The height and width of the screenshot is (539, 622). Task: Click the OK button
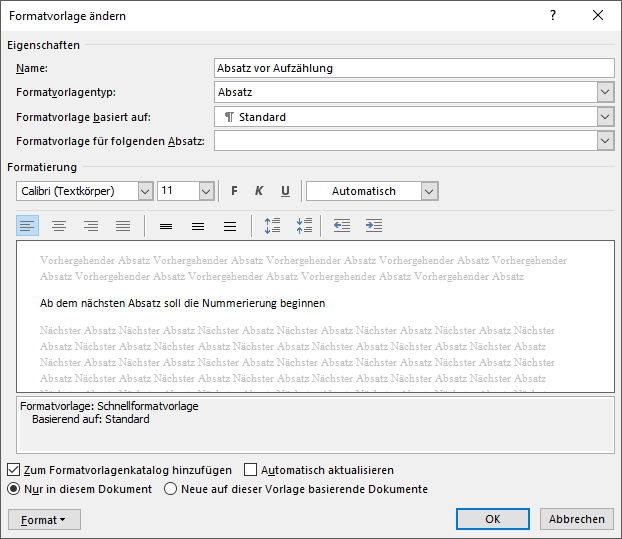click(492, 520)
